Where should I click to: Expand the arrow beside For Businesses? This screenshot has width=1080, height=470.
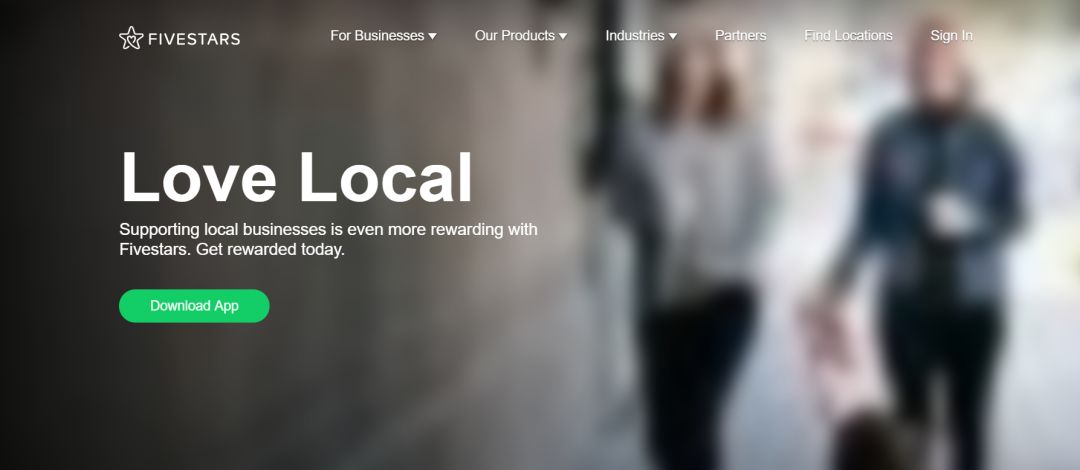coord(433,37)
